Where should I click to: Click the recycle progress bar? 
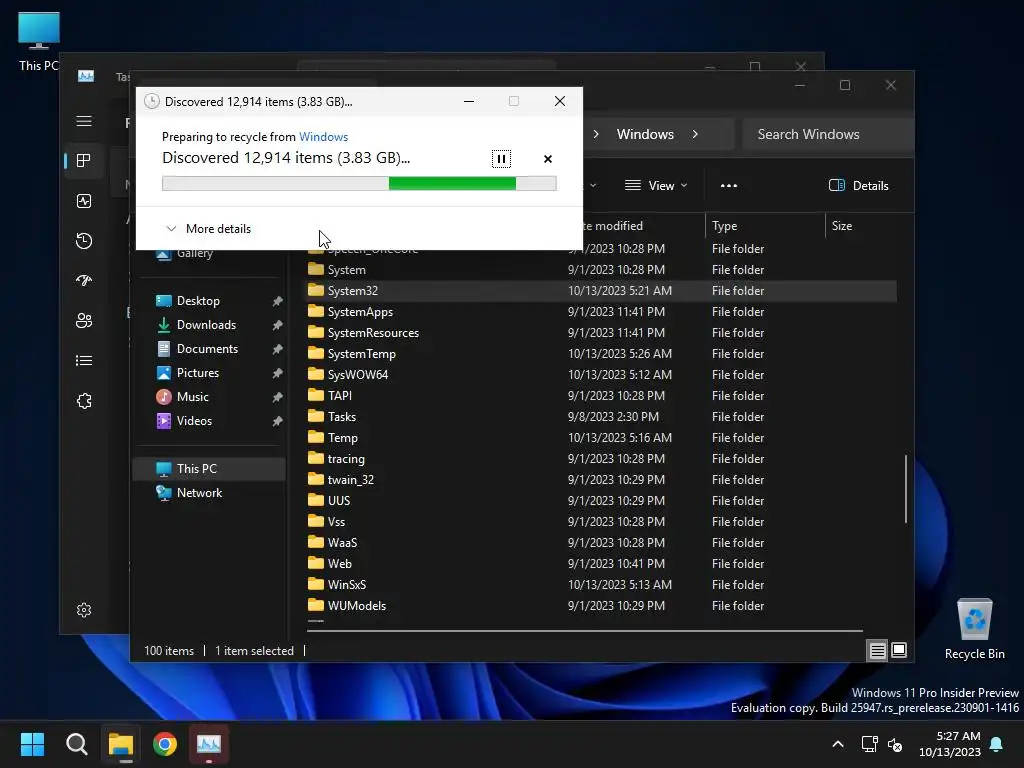[x=359, y=184]
